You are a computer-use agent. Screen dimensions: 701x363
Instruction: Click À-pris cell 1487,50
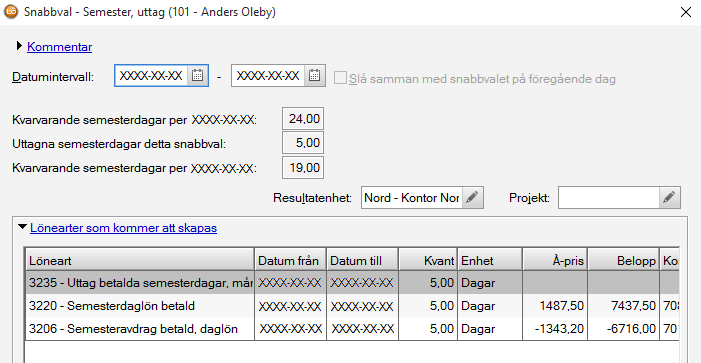(555, 306)
